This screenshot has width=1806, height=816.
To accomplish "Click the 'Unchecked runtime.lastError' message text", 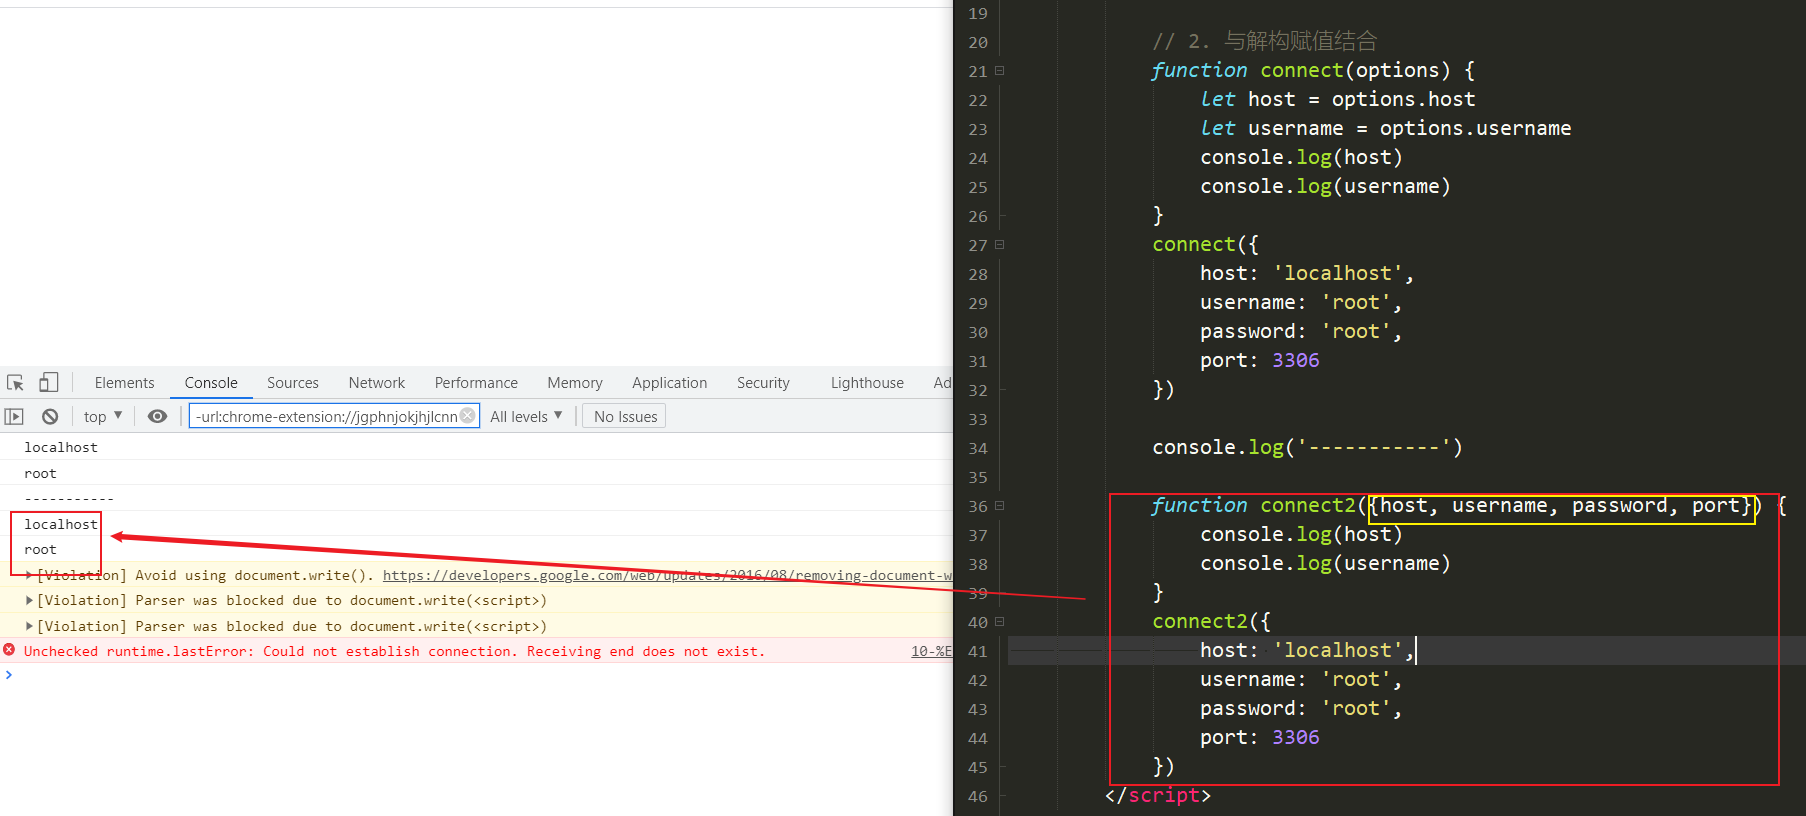I will point(394,651).
